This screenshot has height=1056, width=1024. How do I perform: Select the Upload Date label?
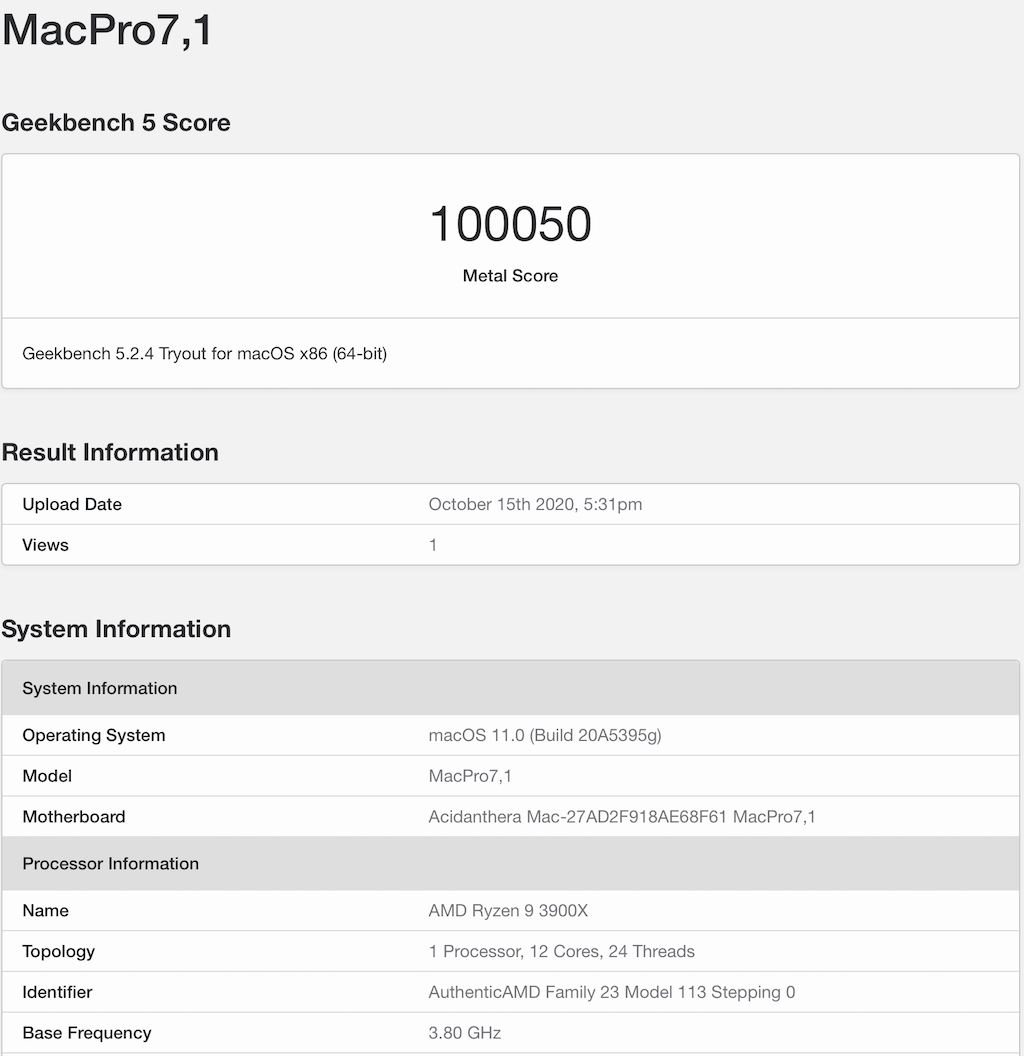tap(72, 504)
